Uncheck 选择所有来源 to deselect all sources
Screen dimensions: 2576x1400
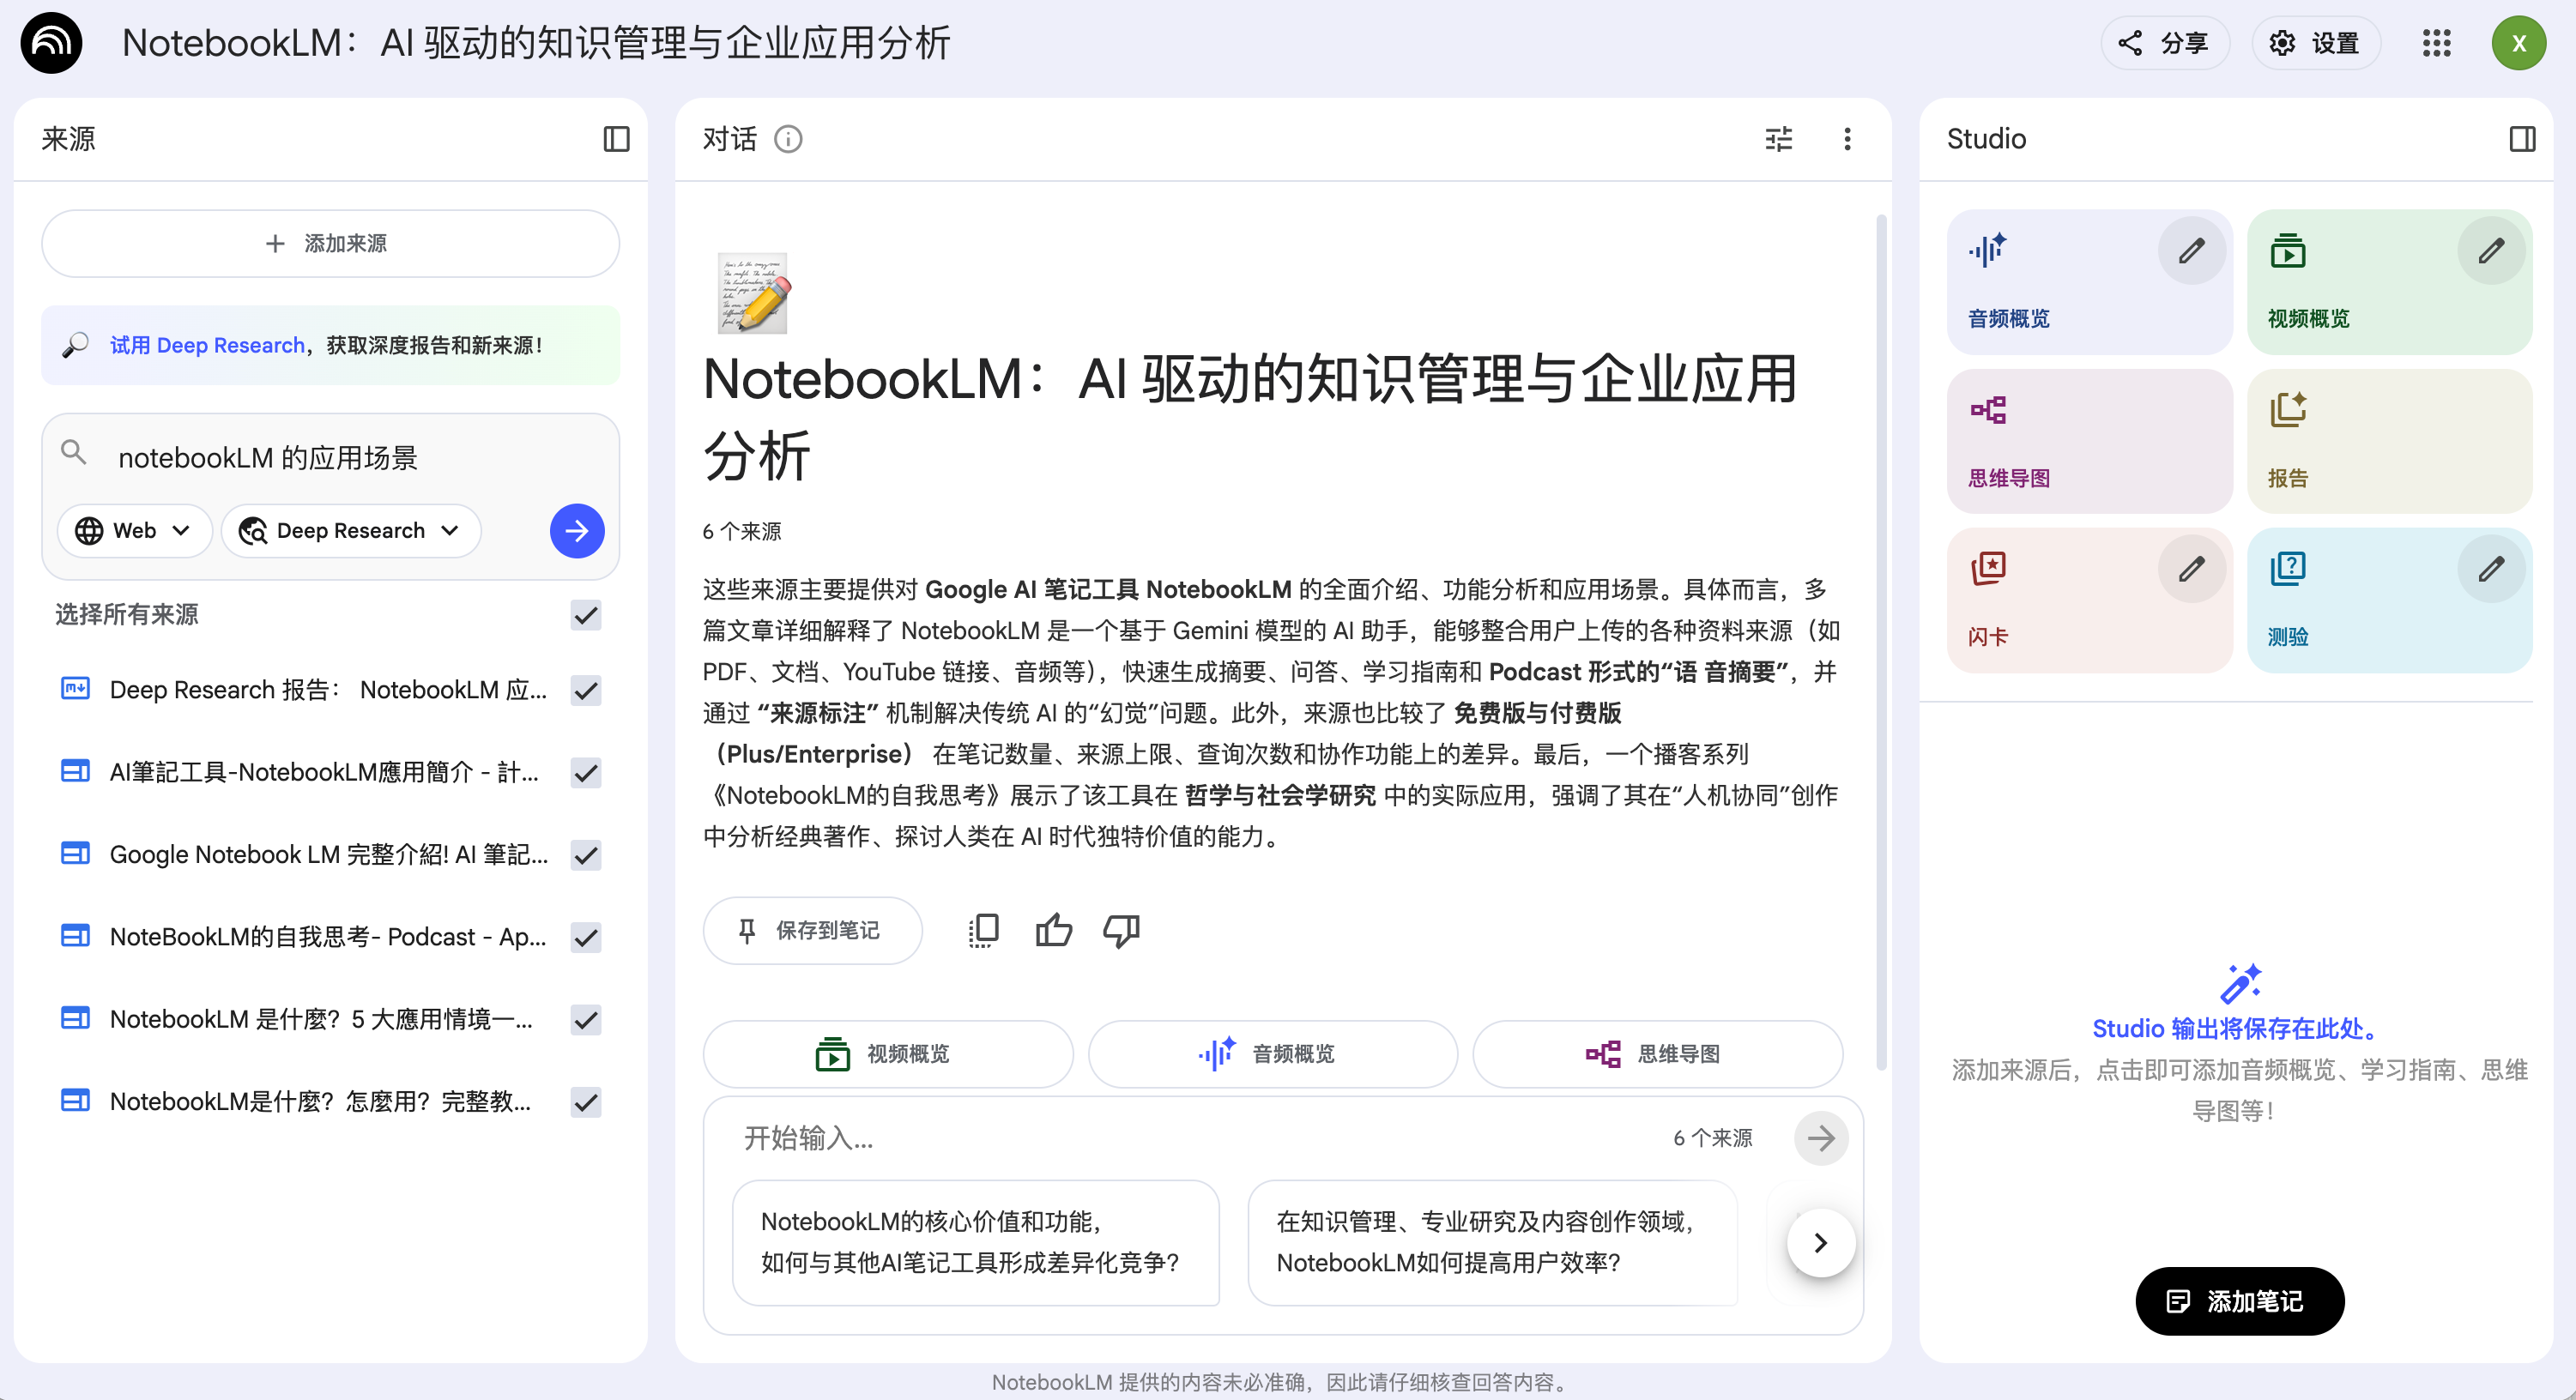pyautogui.click(x=586, y=615)
